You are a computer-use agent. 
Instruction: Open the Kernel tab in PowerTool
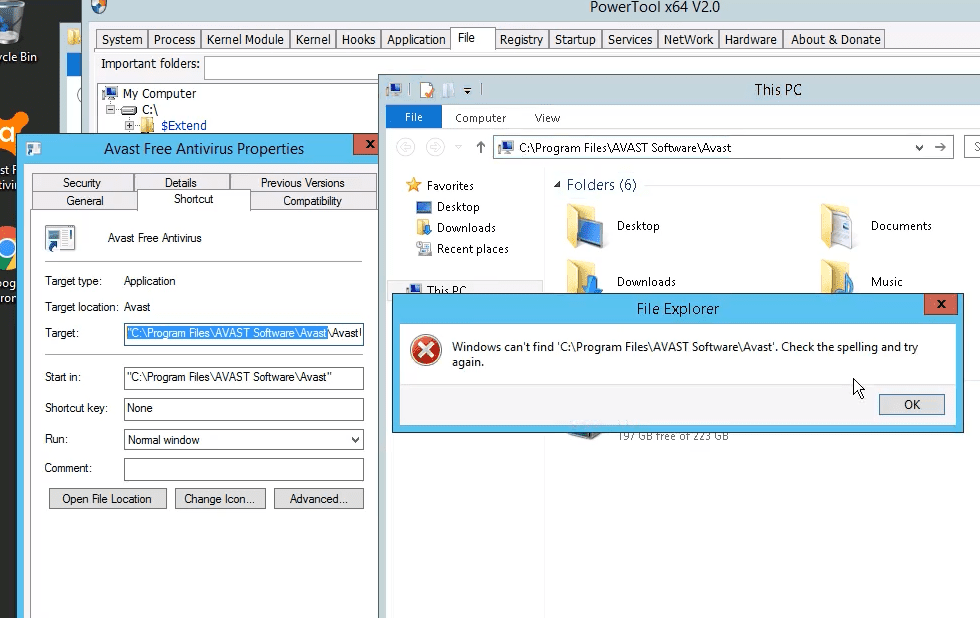tap(313, 39)
